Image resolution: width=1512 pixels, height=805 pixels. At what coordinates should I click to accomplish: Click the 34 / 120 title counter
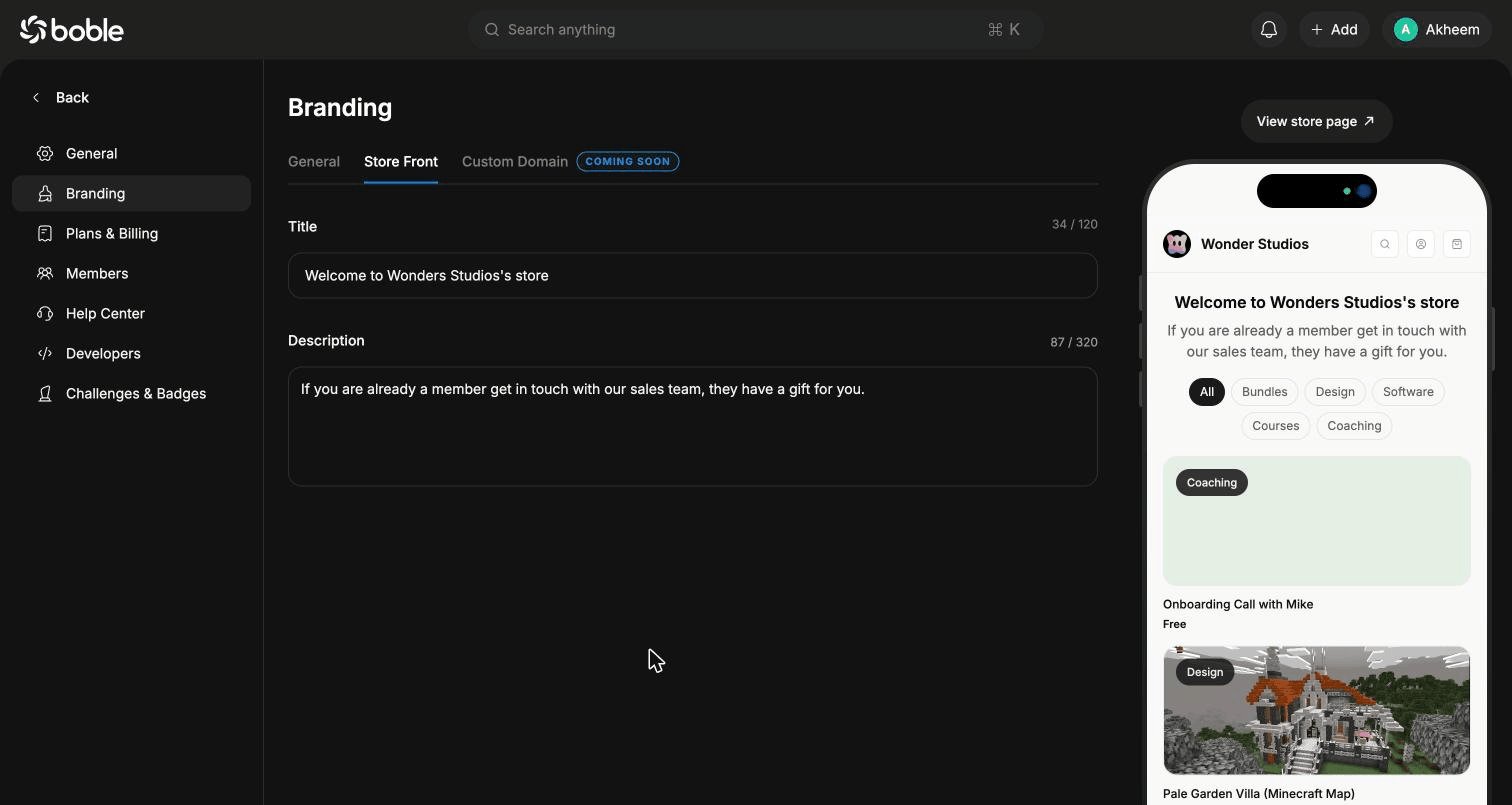[1075, 224]
